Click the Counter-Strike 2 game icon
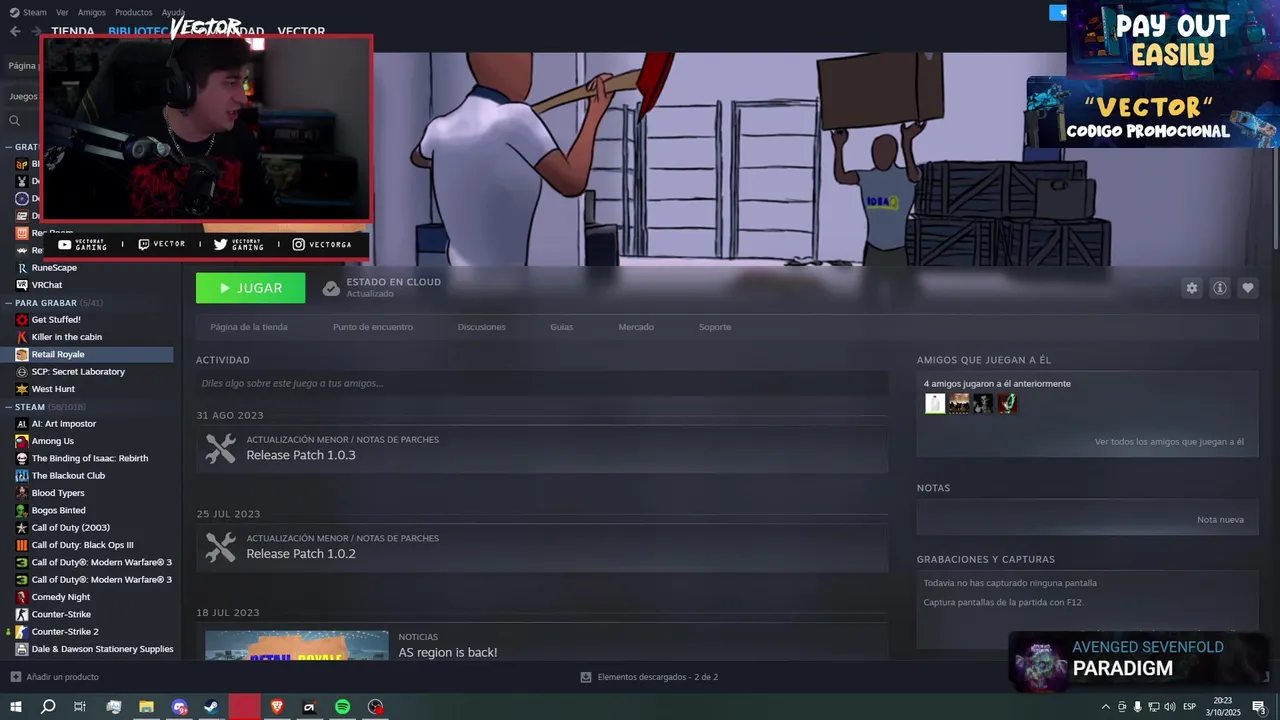 (22, 632)
